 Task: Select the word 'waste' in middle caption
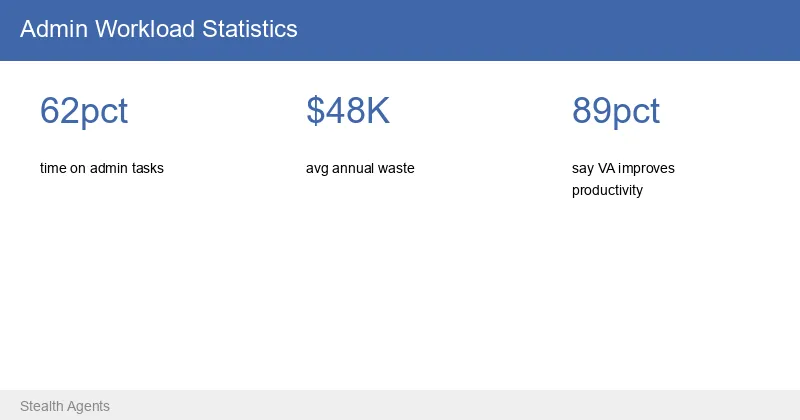tap(396, 168)
